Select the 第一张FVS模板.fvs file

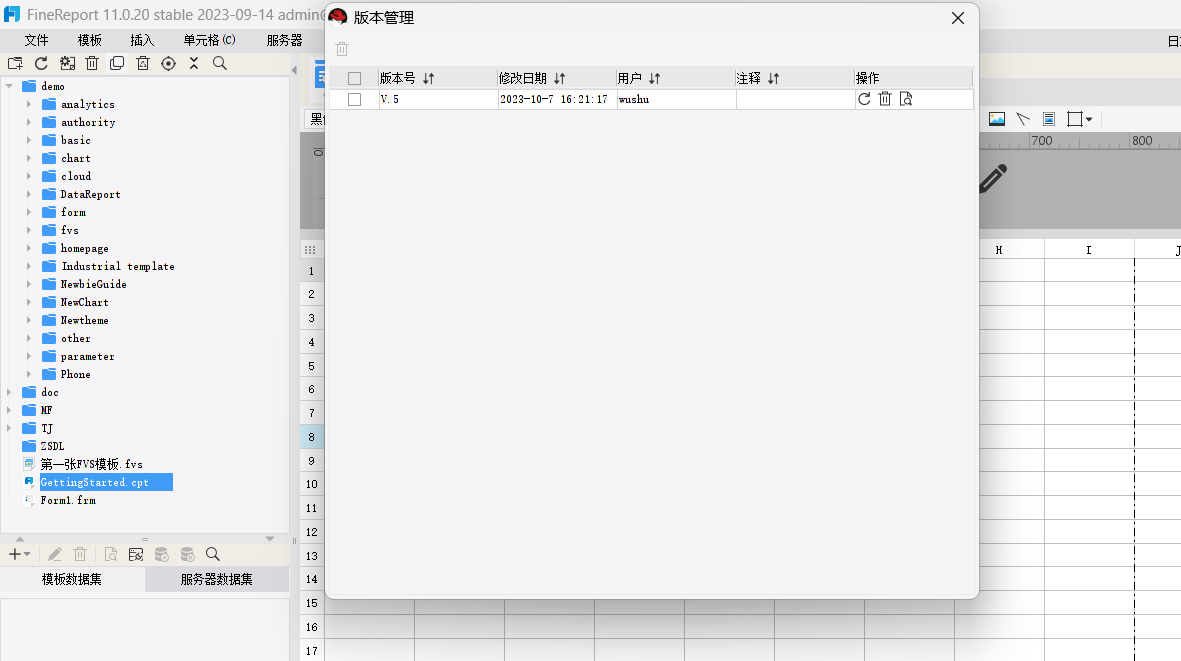tap(91, 464)
